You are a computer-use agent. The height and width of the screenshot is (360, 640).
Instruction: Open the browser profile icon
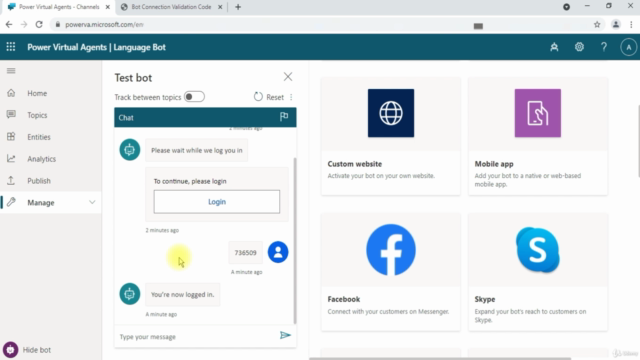[616, 24]
